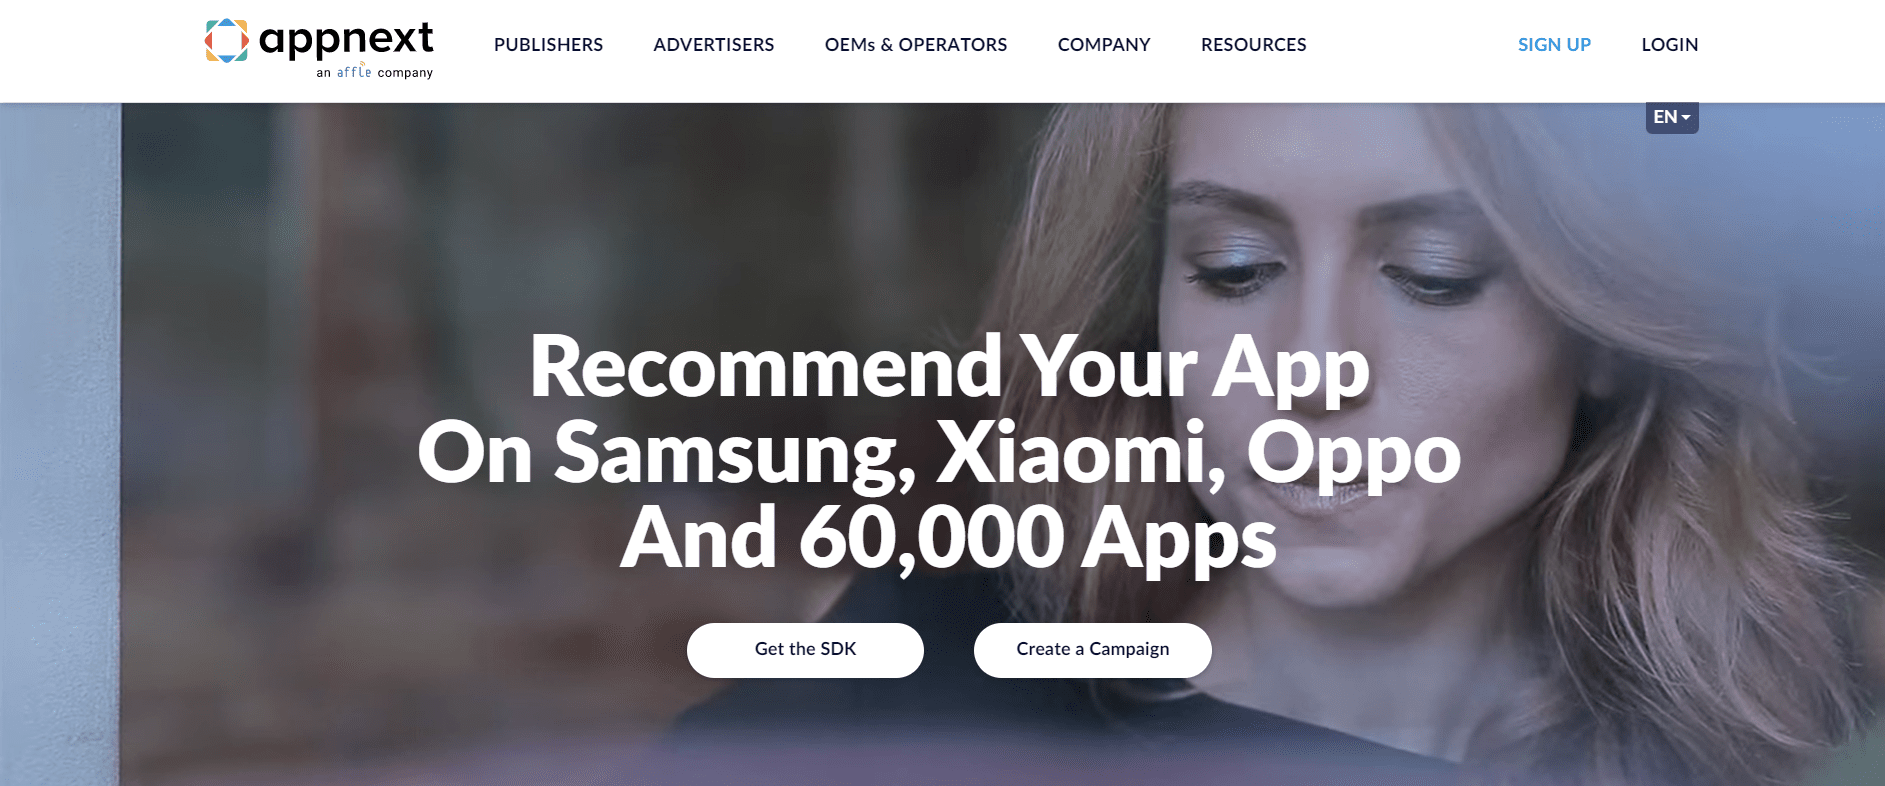Click the 'On Samsung, Xiaomi, Oppo' headline line
The width and height of the screenshot is (1885, 786).
pyautogui.click(x=939, y=453)
